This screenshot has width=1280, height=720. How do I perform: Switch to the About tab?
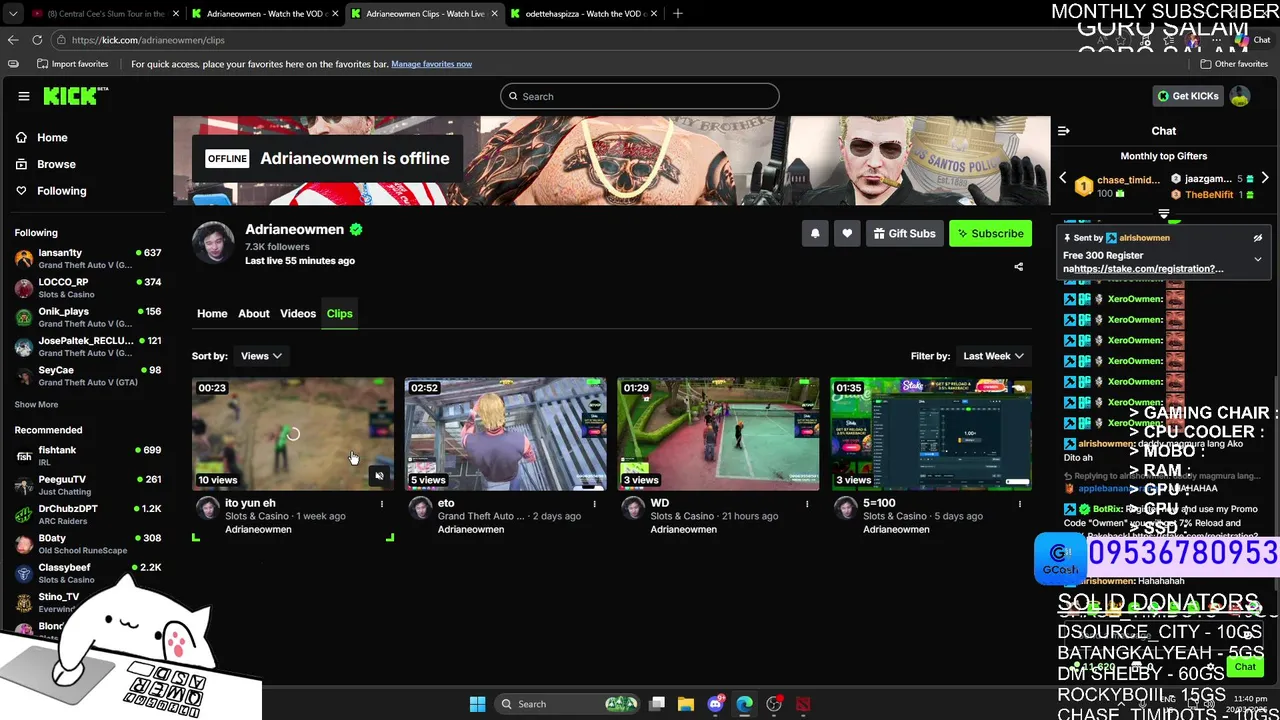[254, 314]
